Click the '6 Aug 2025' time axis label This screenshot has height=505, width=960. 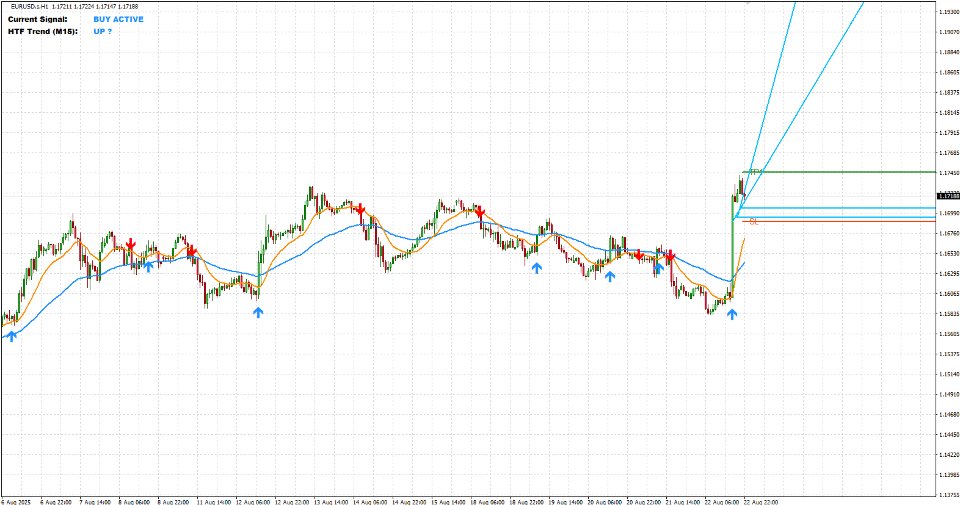(15, 501)
